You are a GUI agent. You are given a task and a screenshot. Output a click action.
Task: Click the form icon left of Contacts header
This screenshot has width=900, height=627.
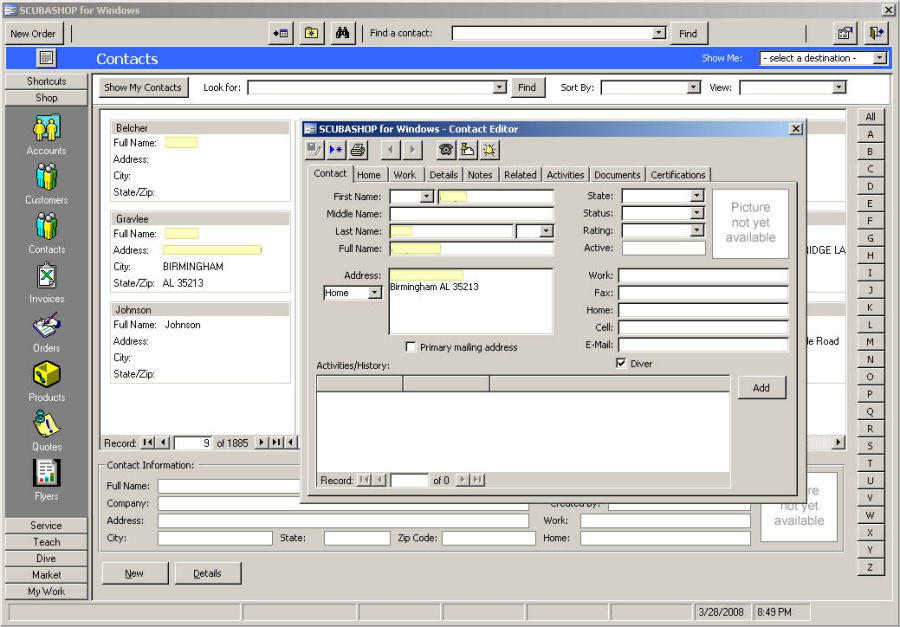pyautogui.click(x=46, y=58)
